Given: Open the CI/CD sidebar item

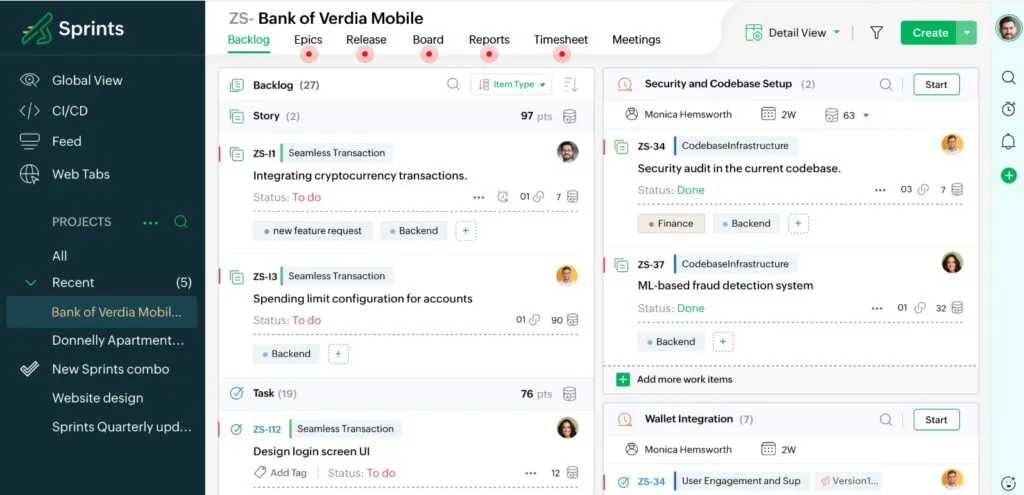Looking at the screenshot, I should click(68, 111).
